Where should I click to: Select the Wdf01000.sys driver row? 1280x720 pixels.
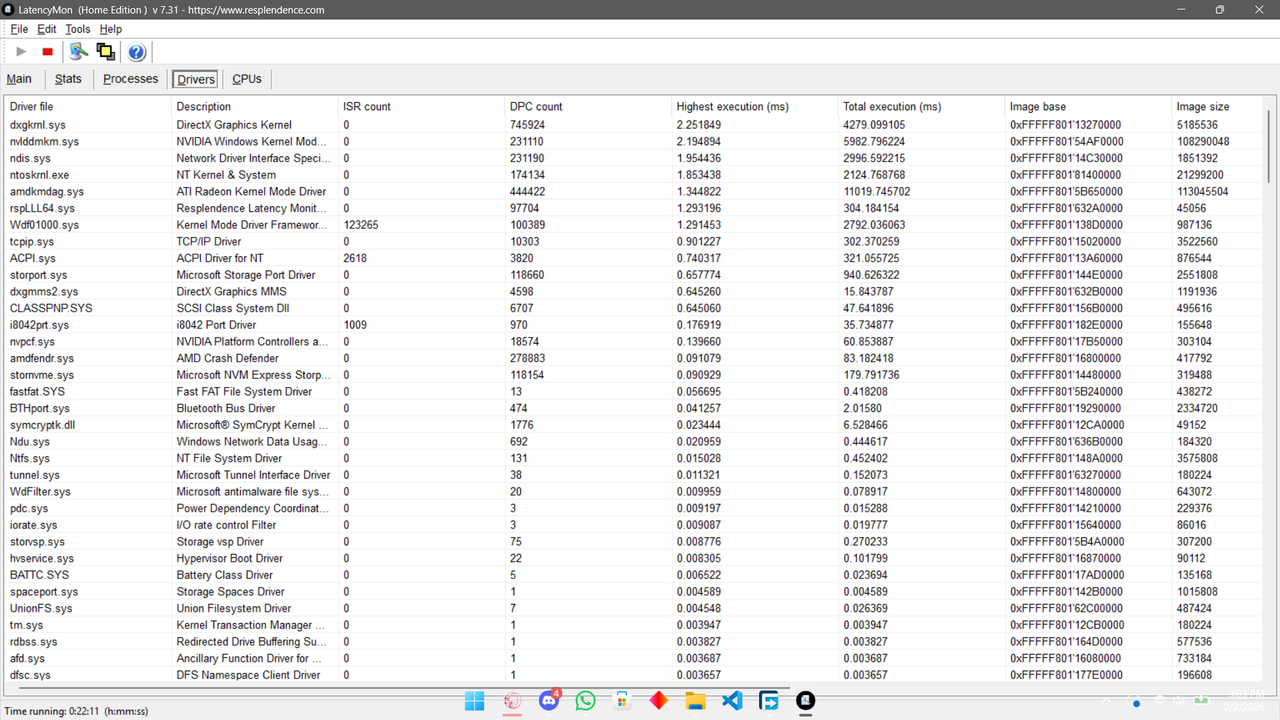(634, 225)
